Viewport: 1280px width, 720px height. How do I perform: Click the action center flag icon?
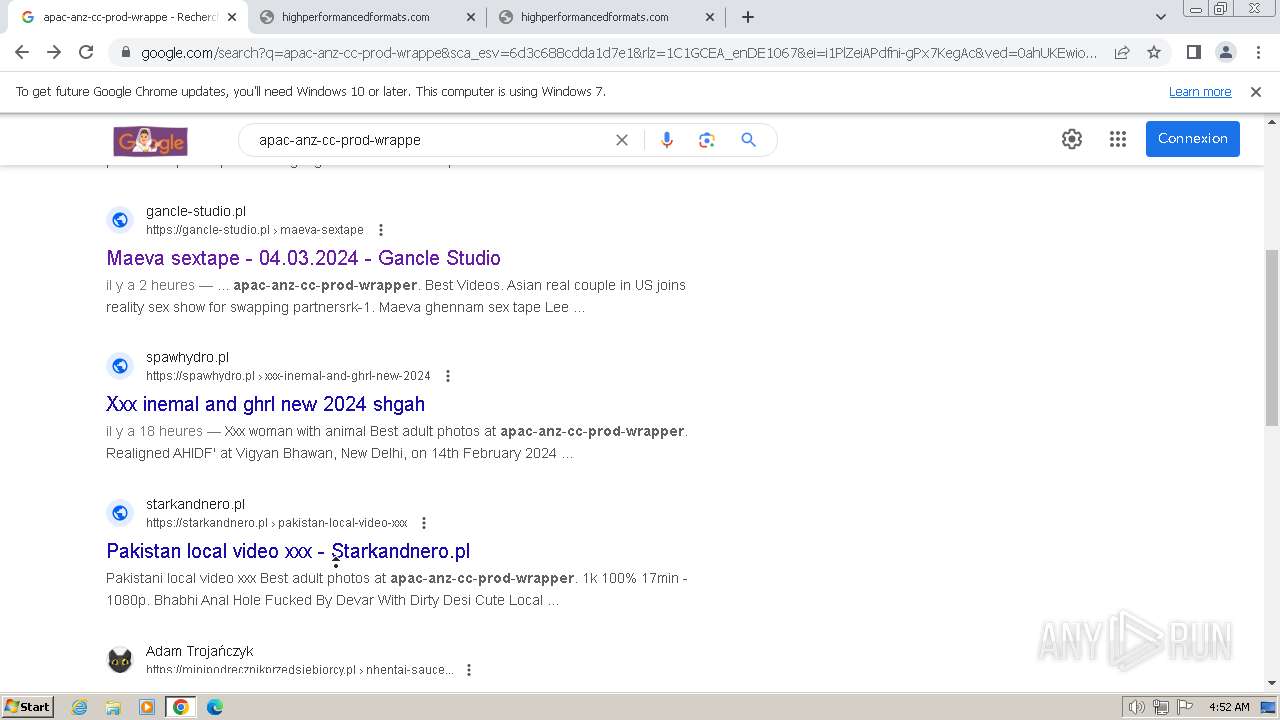click(1185, 707)
